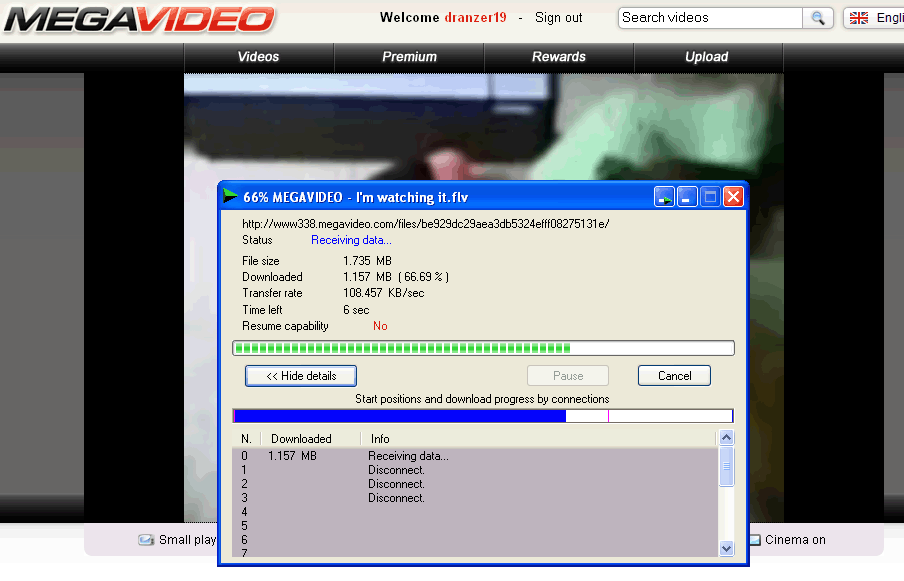Click the greyed Pause button
This screenshot has width=904, height=581.
pyautogui.click(x=568, y=376)
